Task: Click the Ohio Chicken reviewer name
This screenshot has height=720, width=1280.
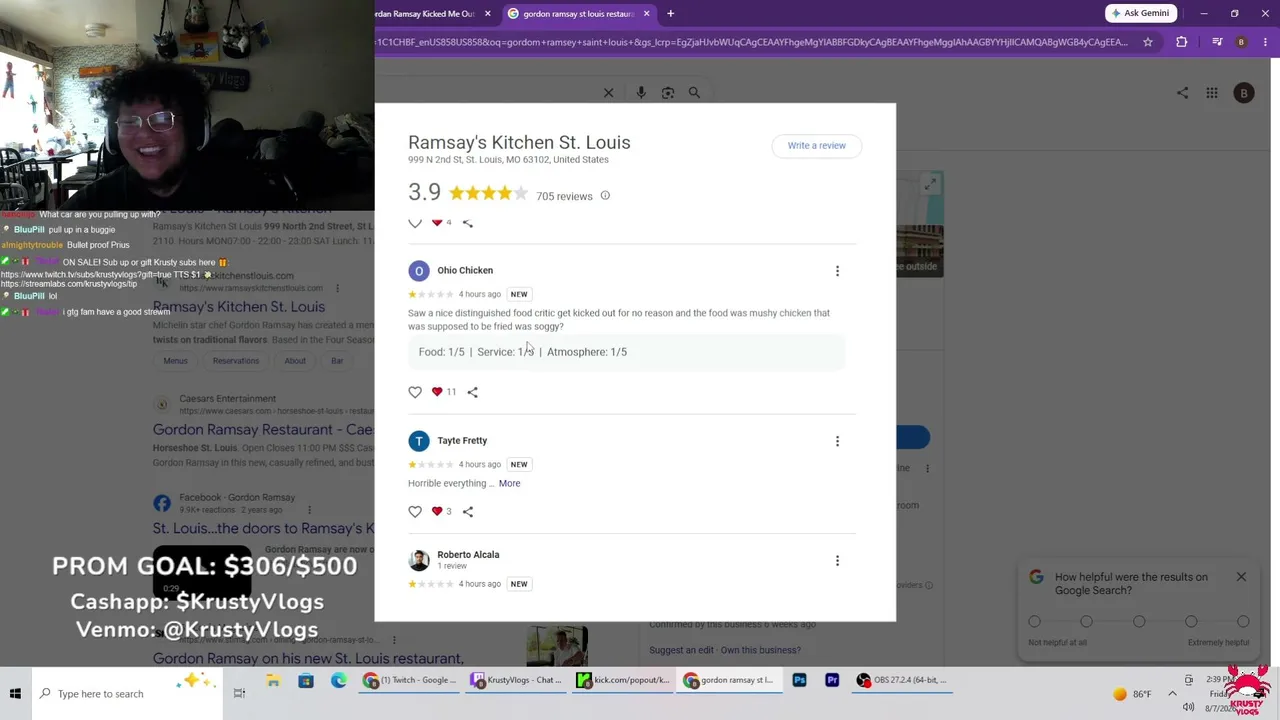Action: click(x=465, y=271)
